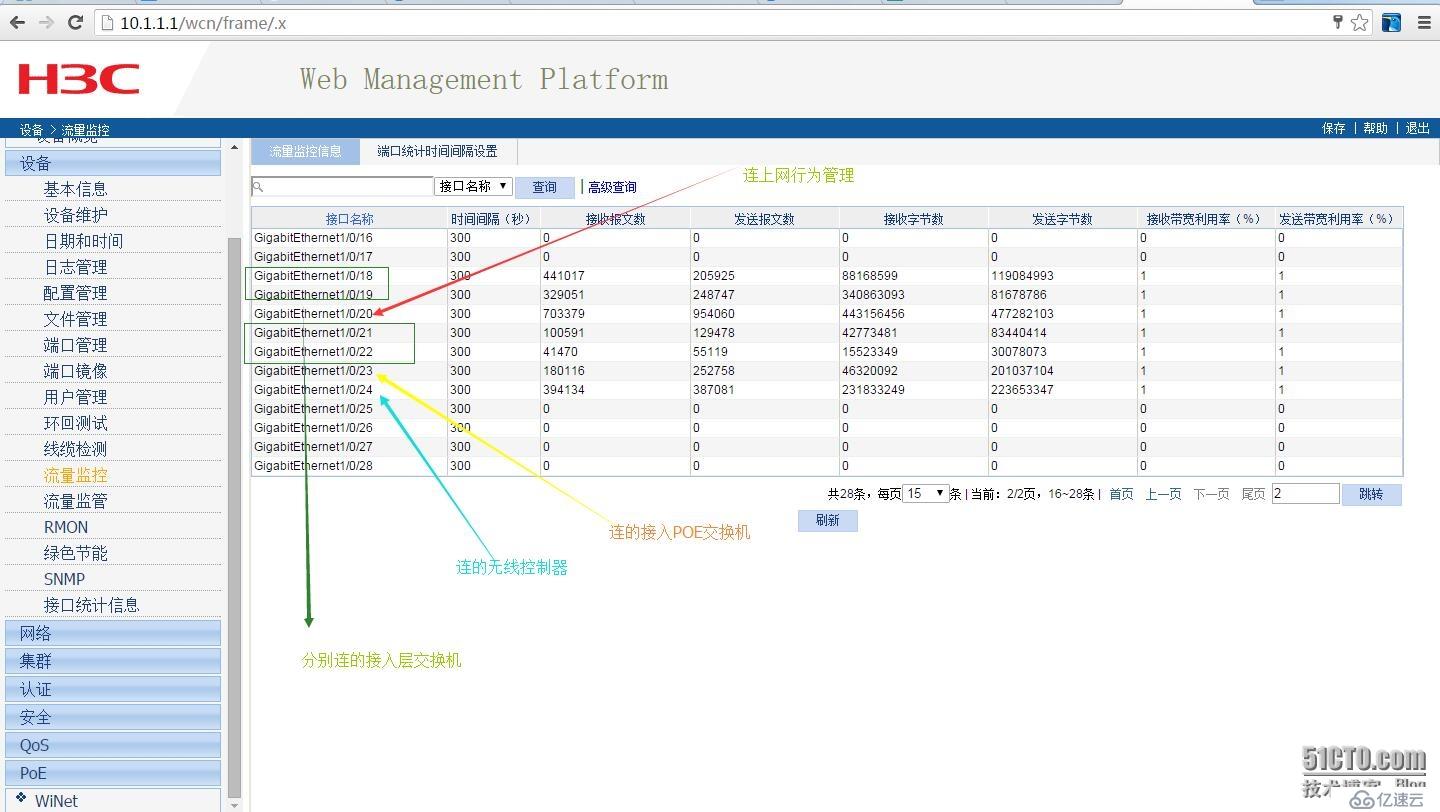Bookmark page with star icon
Viewport: 1440px width, 812px height.
point(1360,22)
